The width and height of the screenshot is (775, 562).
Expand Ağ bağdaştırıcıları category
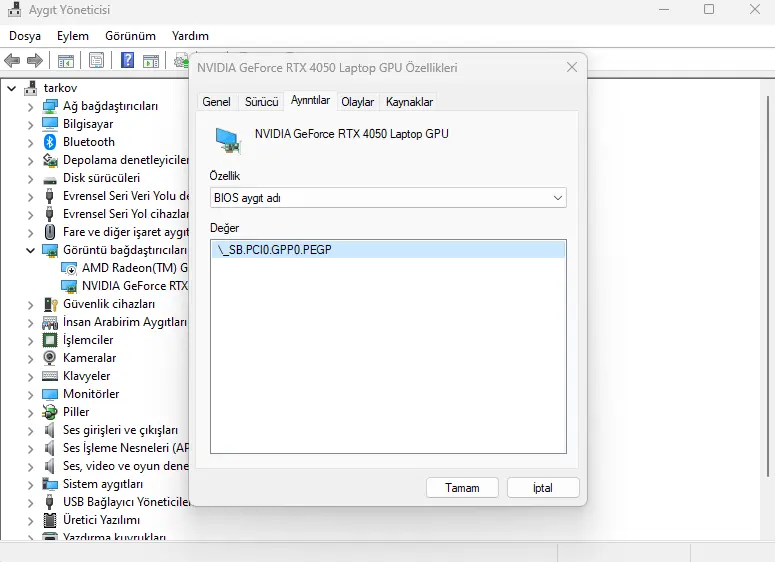[31, 107]
